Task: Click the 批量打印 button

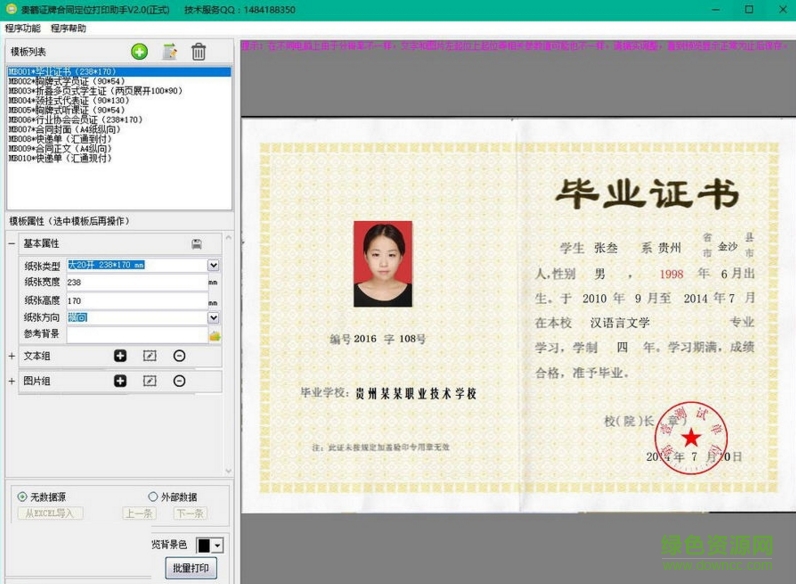Action: click(x=191, y=568)
